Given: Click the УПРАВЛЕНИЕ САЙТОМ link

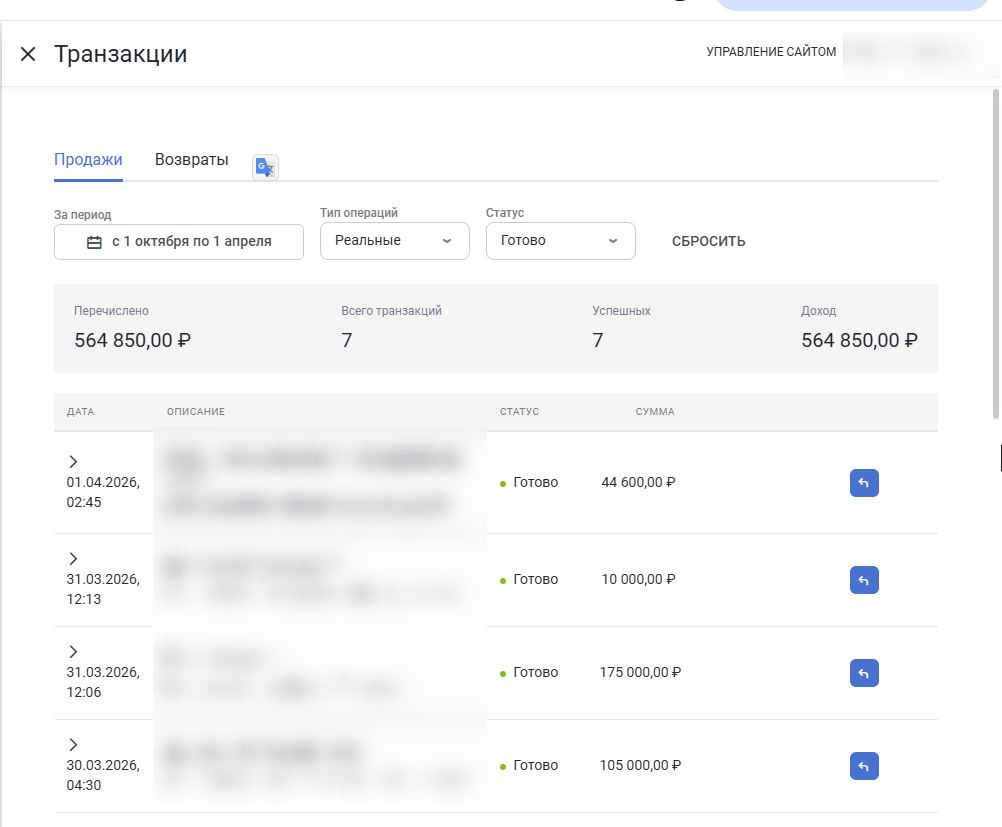Looking at the screenshot, I should click(x=771, y=52).
